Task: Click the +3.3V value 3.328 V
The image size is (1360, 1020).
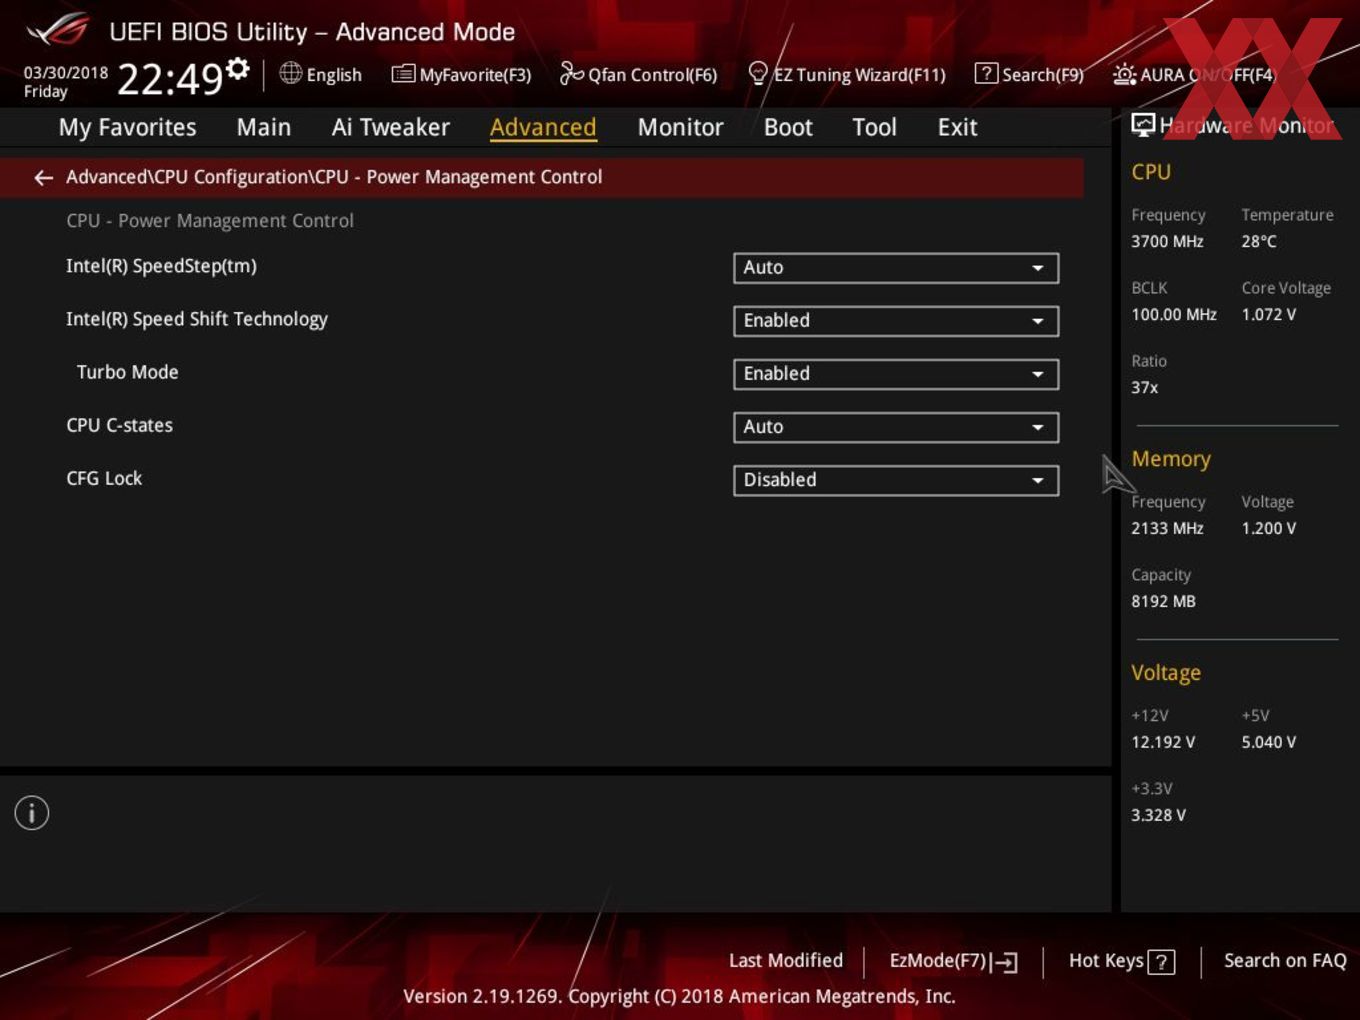Action: coord(1158,815)
